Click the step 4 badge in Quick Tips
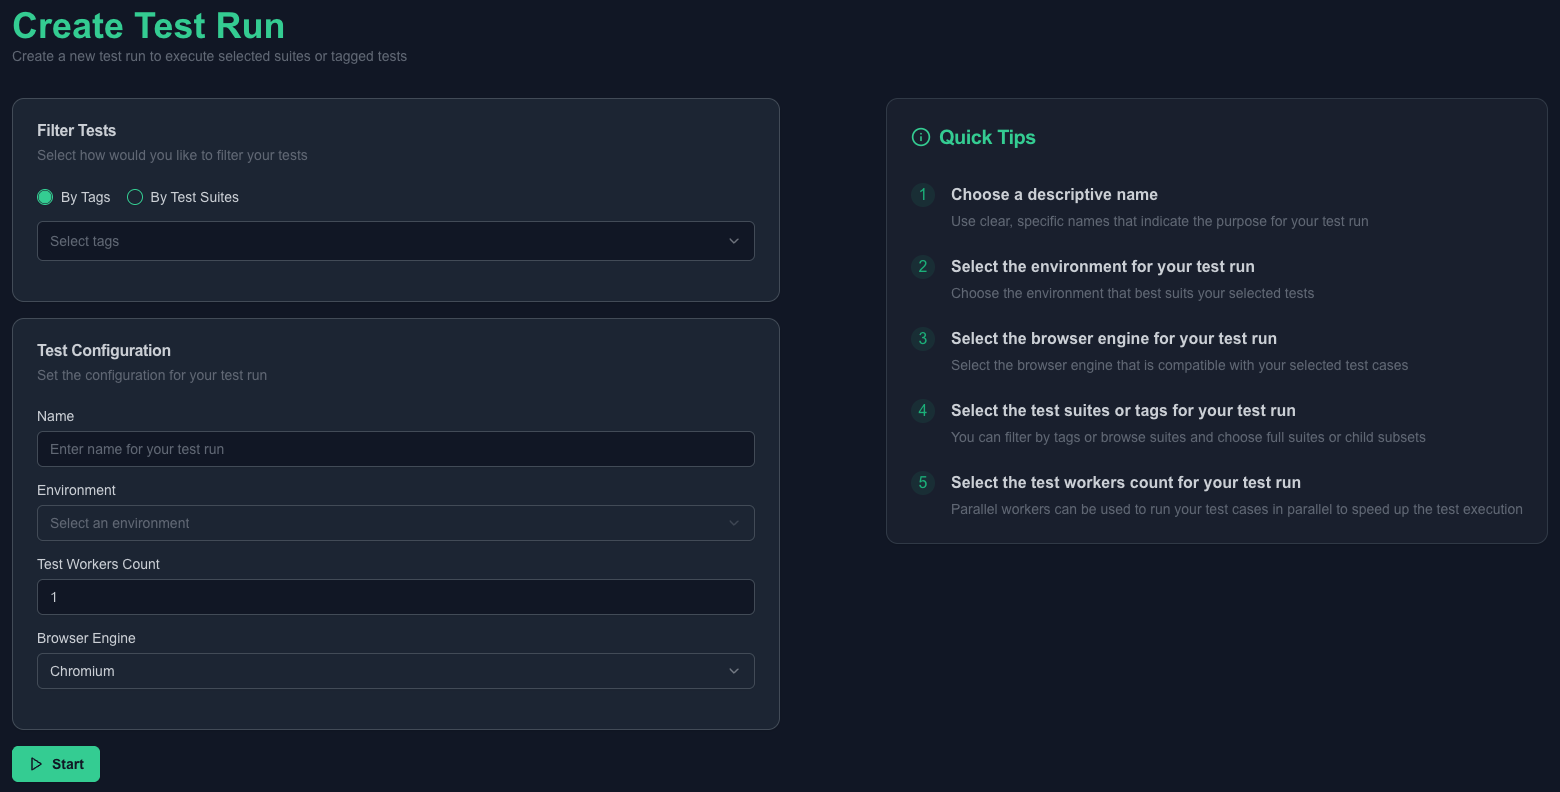1560x792 pixels. pyautogui.click(x=922, y=411)
